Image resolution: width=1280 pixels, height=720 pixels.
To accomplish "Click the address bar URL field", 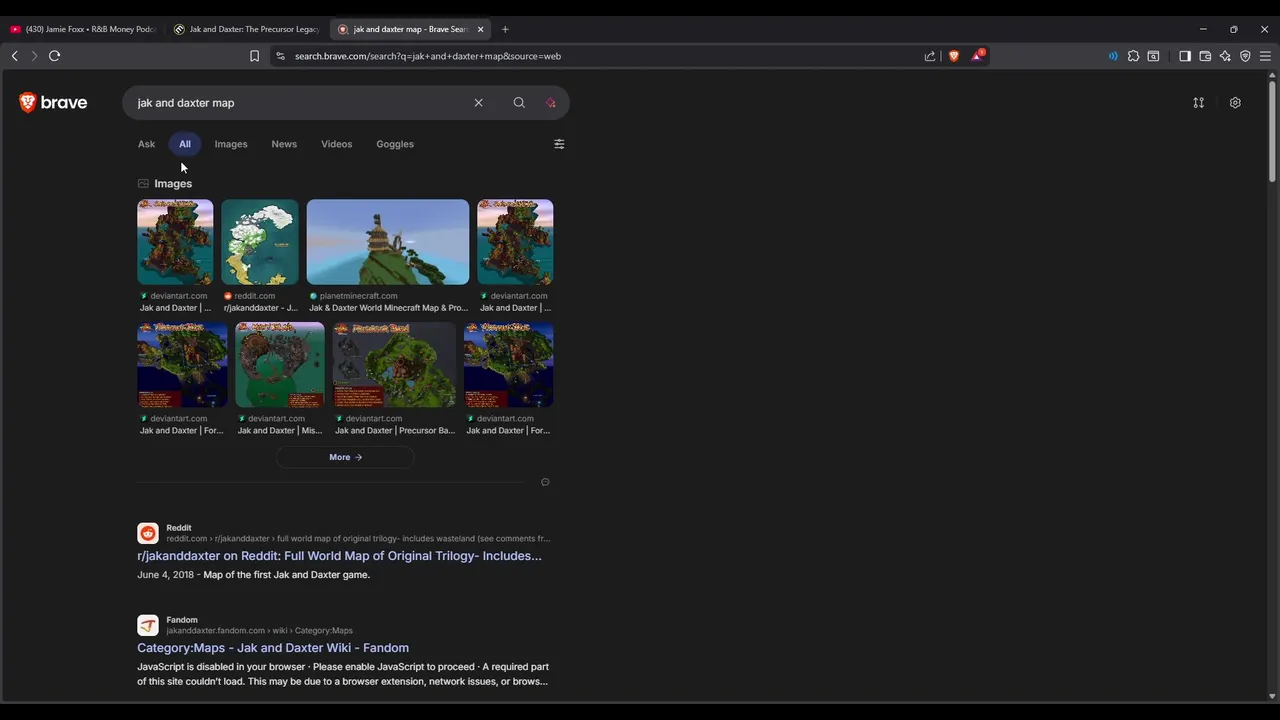I will coord(600,56).
